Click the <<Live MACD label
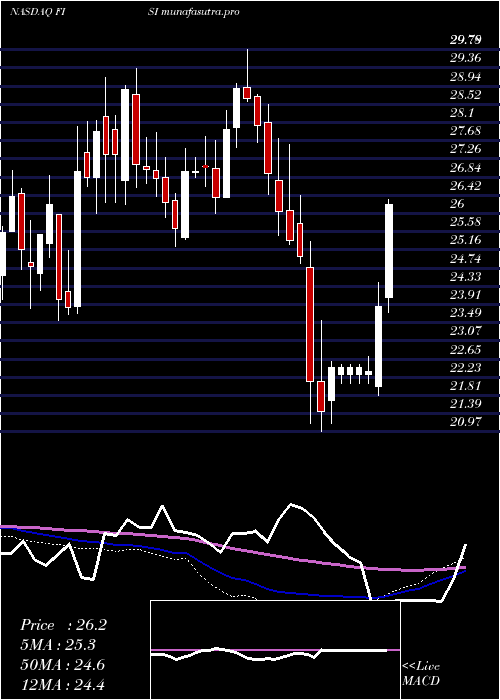Image resolution: width=500 pixels, height=700 pixels. pos(421,674)
